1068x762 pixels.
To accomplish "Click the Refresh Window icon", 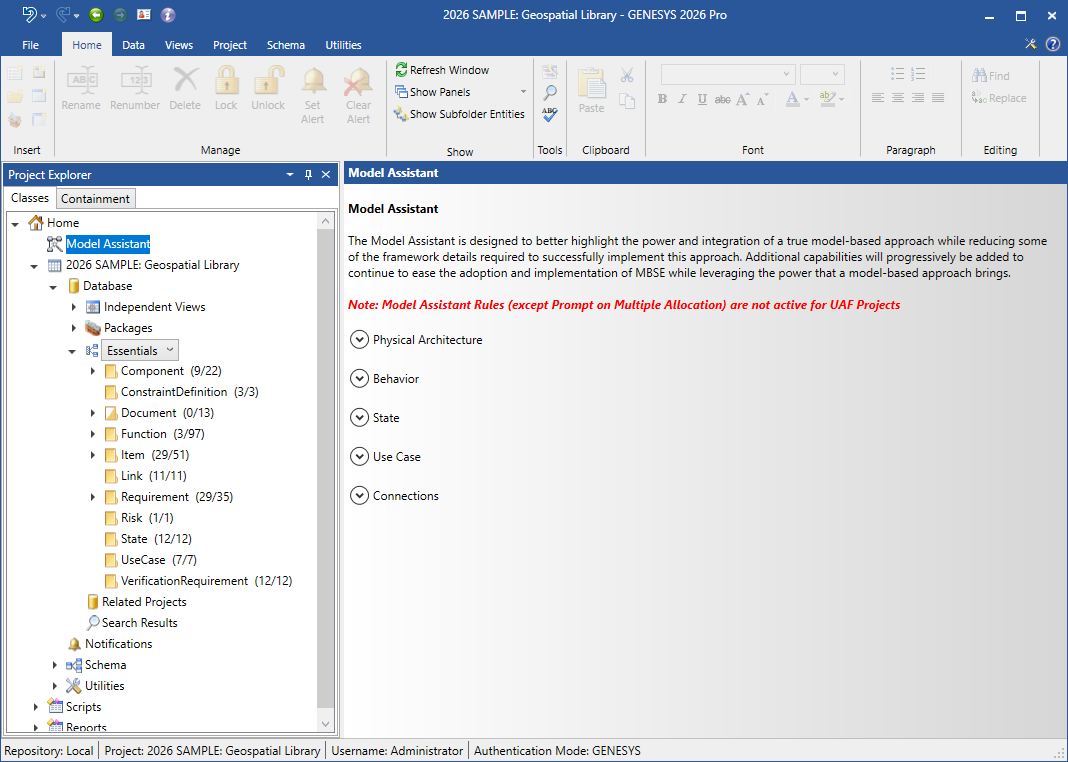I will click(401, 70).
